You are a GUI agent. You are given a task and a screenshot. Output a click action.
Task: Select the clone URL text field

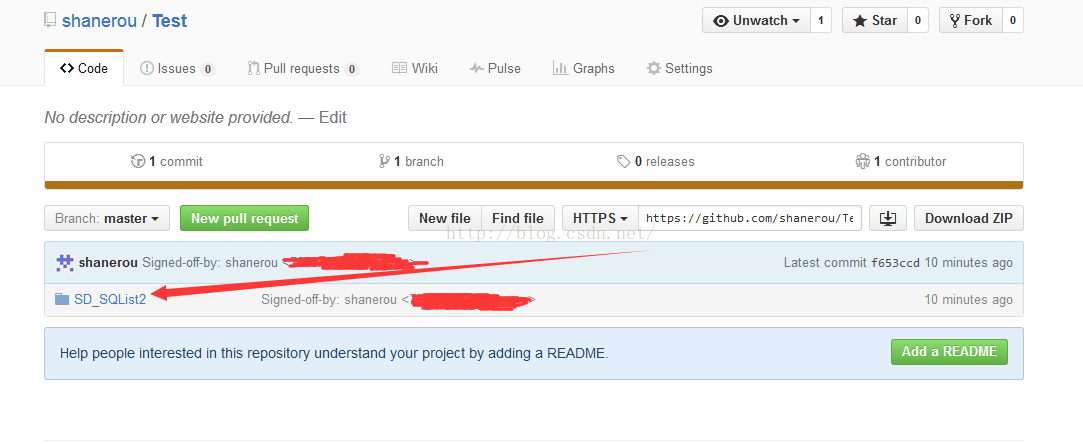[750, 218]
